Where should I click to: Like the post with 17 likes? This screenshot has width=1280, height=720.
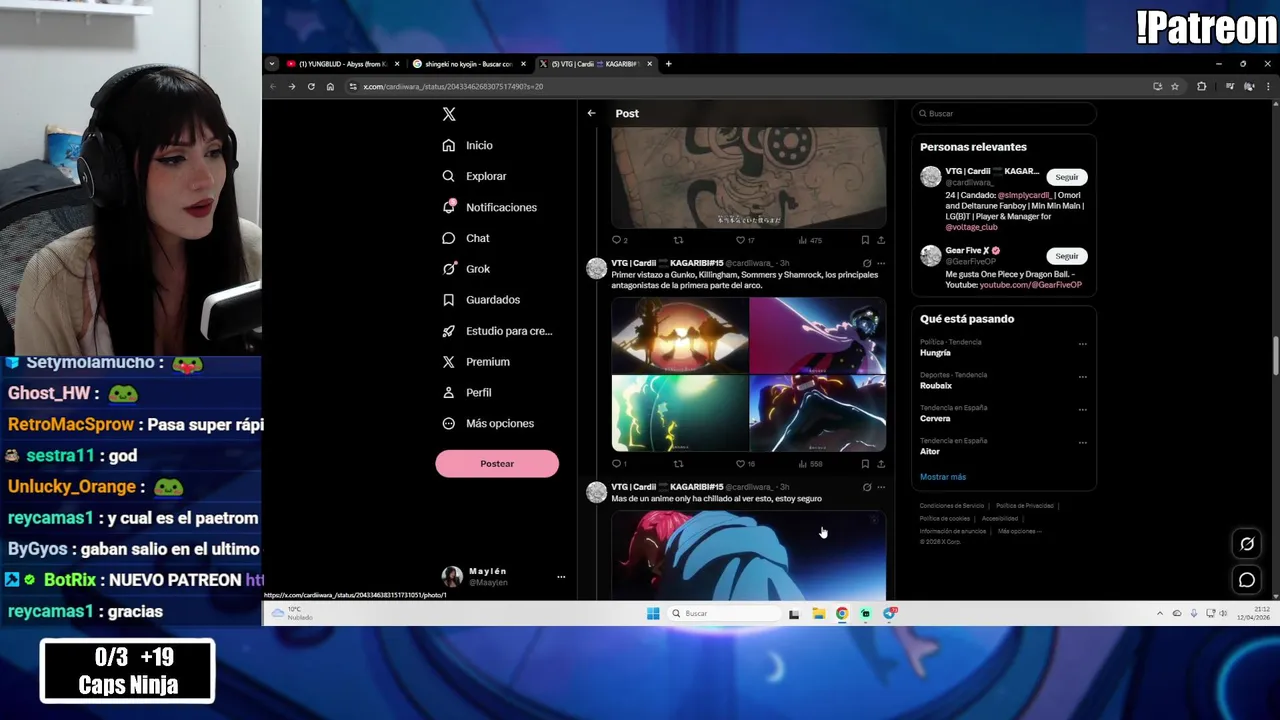point(745,240)
